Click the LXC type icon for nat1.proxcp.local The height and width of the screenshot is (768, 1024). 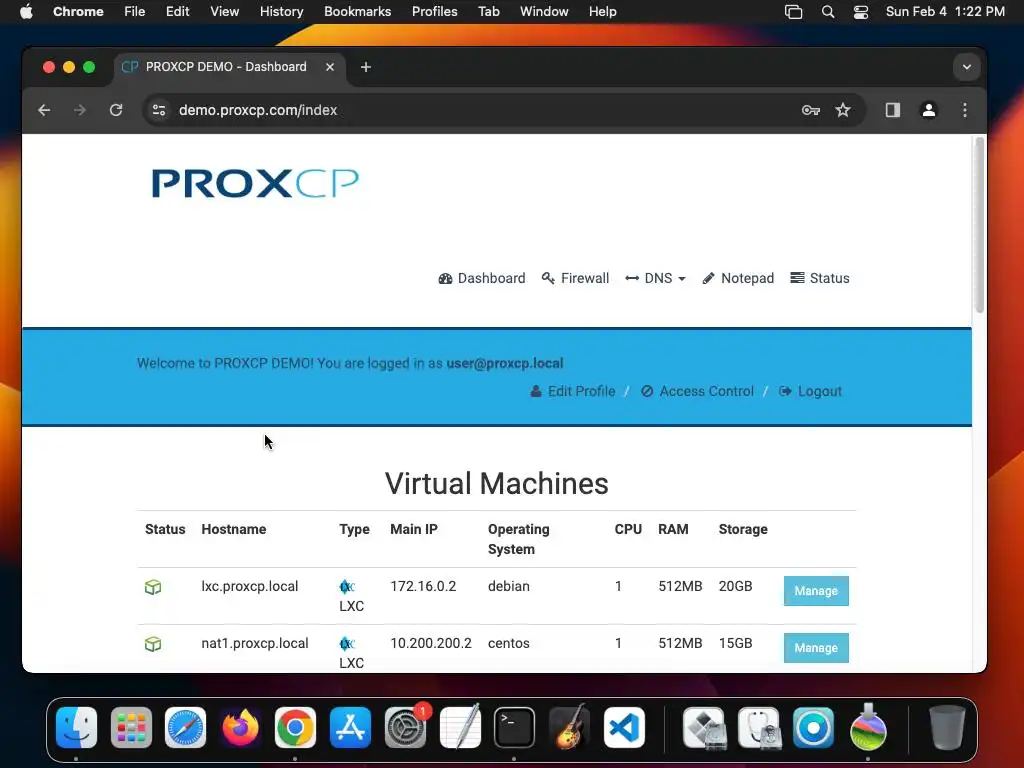[x=347, y=643]
